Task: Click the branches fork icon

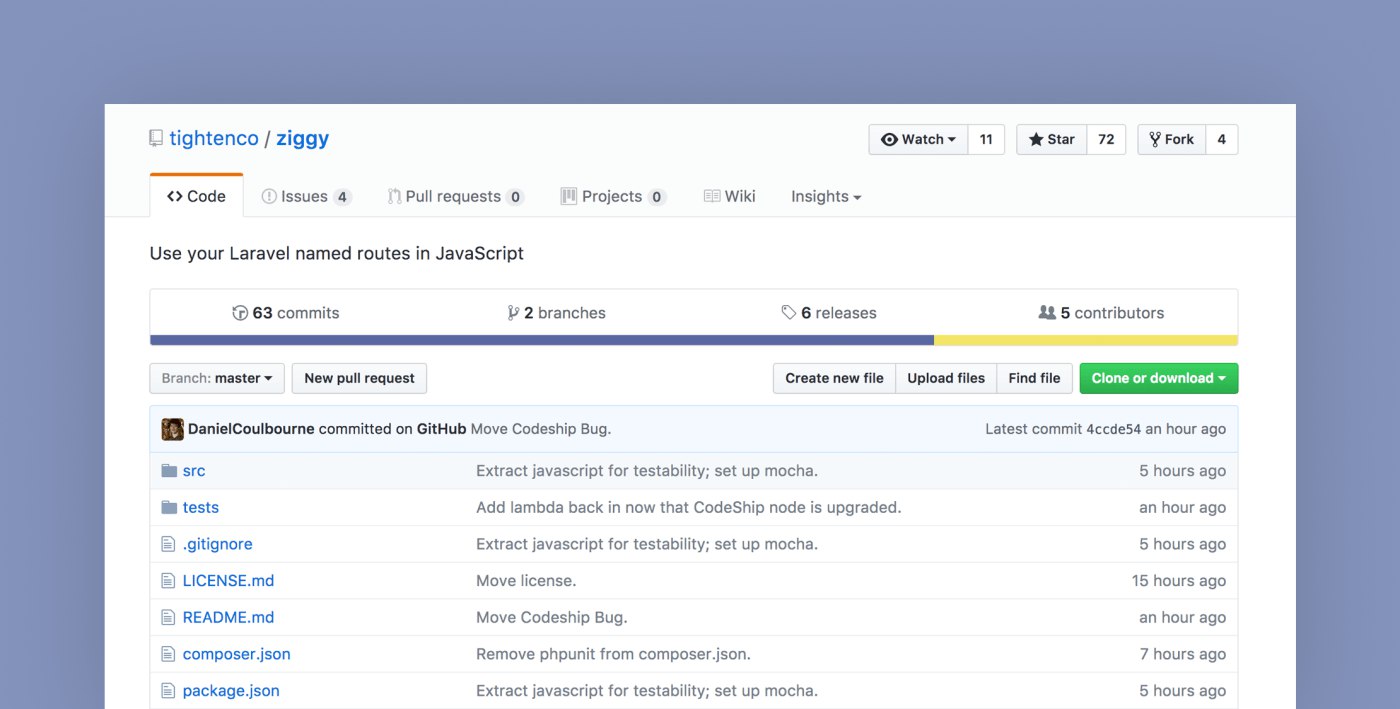Action: click(x=513, y=313)
